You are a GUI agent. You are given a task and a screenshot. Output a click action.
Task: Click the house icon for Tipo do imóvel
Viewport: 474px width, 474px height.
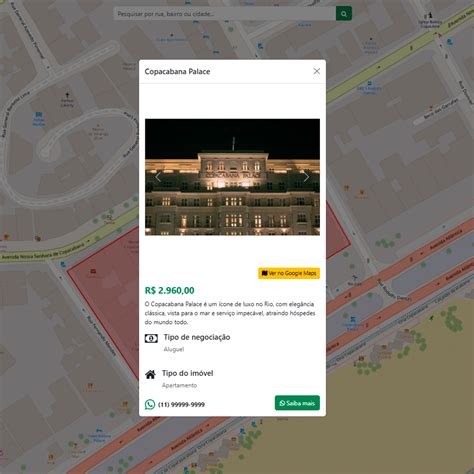click(150, 375)
